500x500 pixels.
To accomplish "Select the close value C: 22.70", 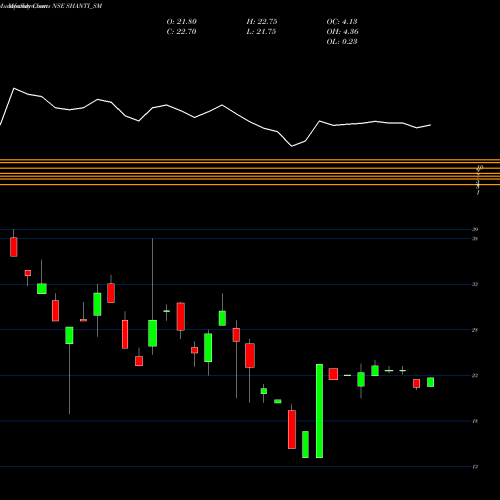I will [181, 32].
